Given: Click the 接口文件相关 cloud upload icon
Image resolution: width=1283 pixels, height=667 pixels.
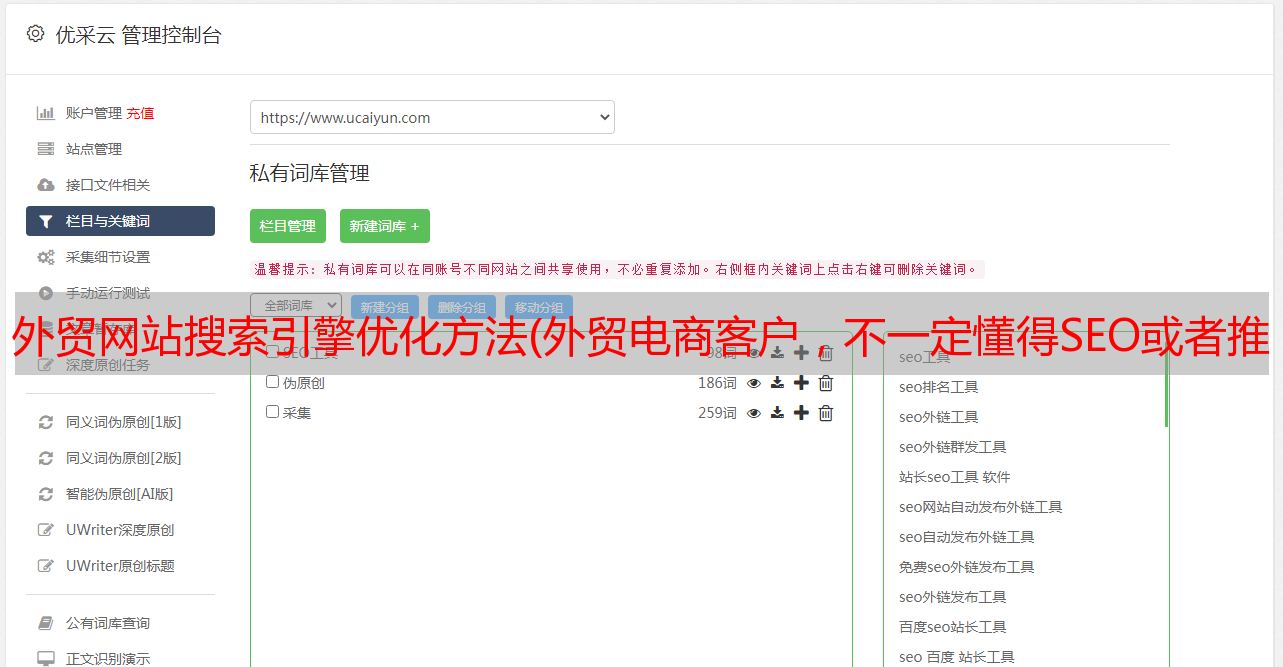Looking at the screenshot, I should coord(46,185).
